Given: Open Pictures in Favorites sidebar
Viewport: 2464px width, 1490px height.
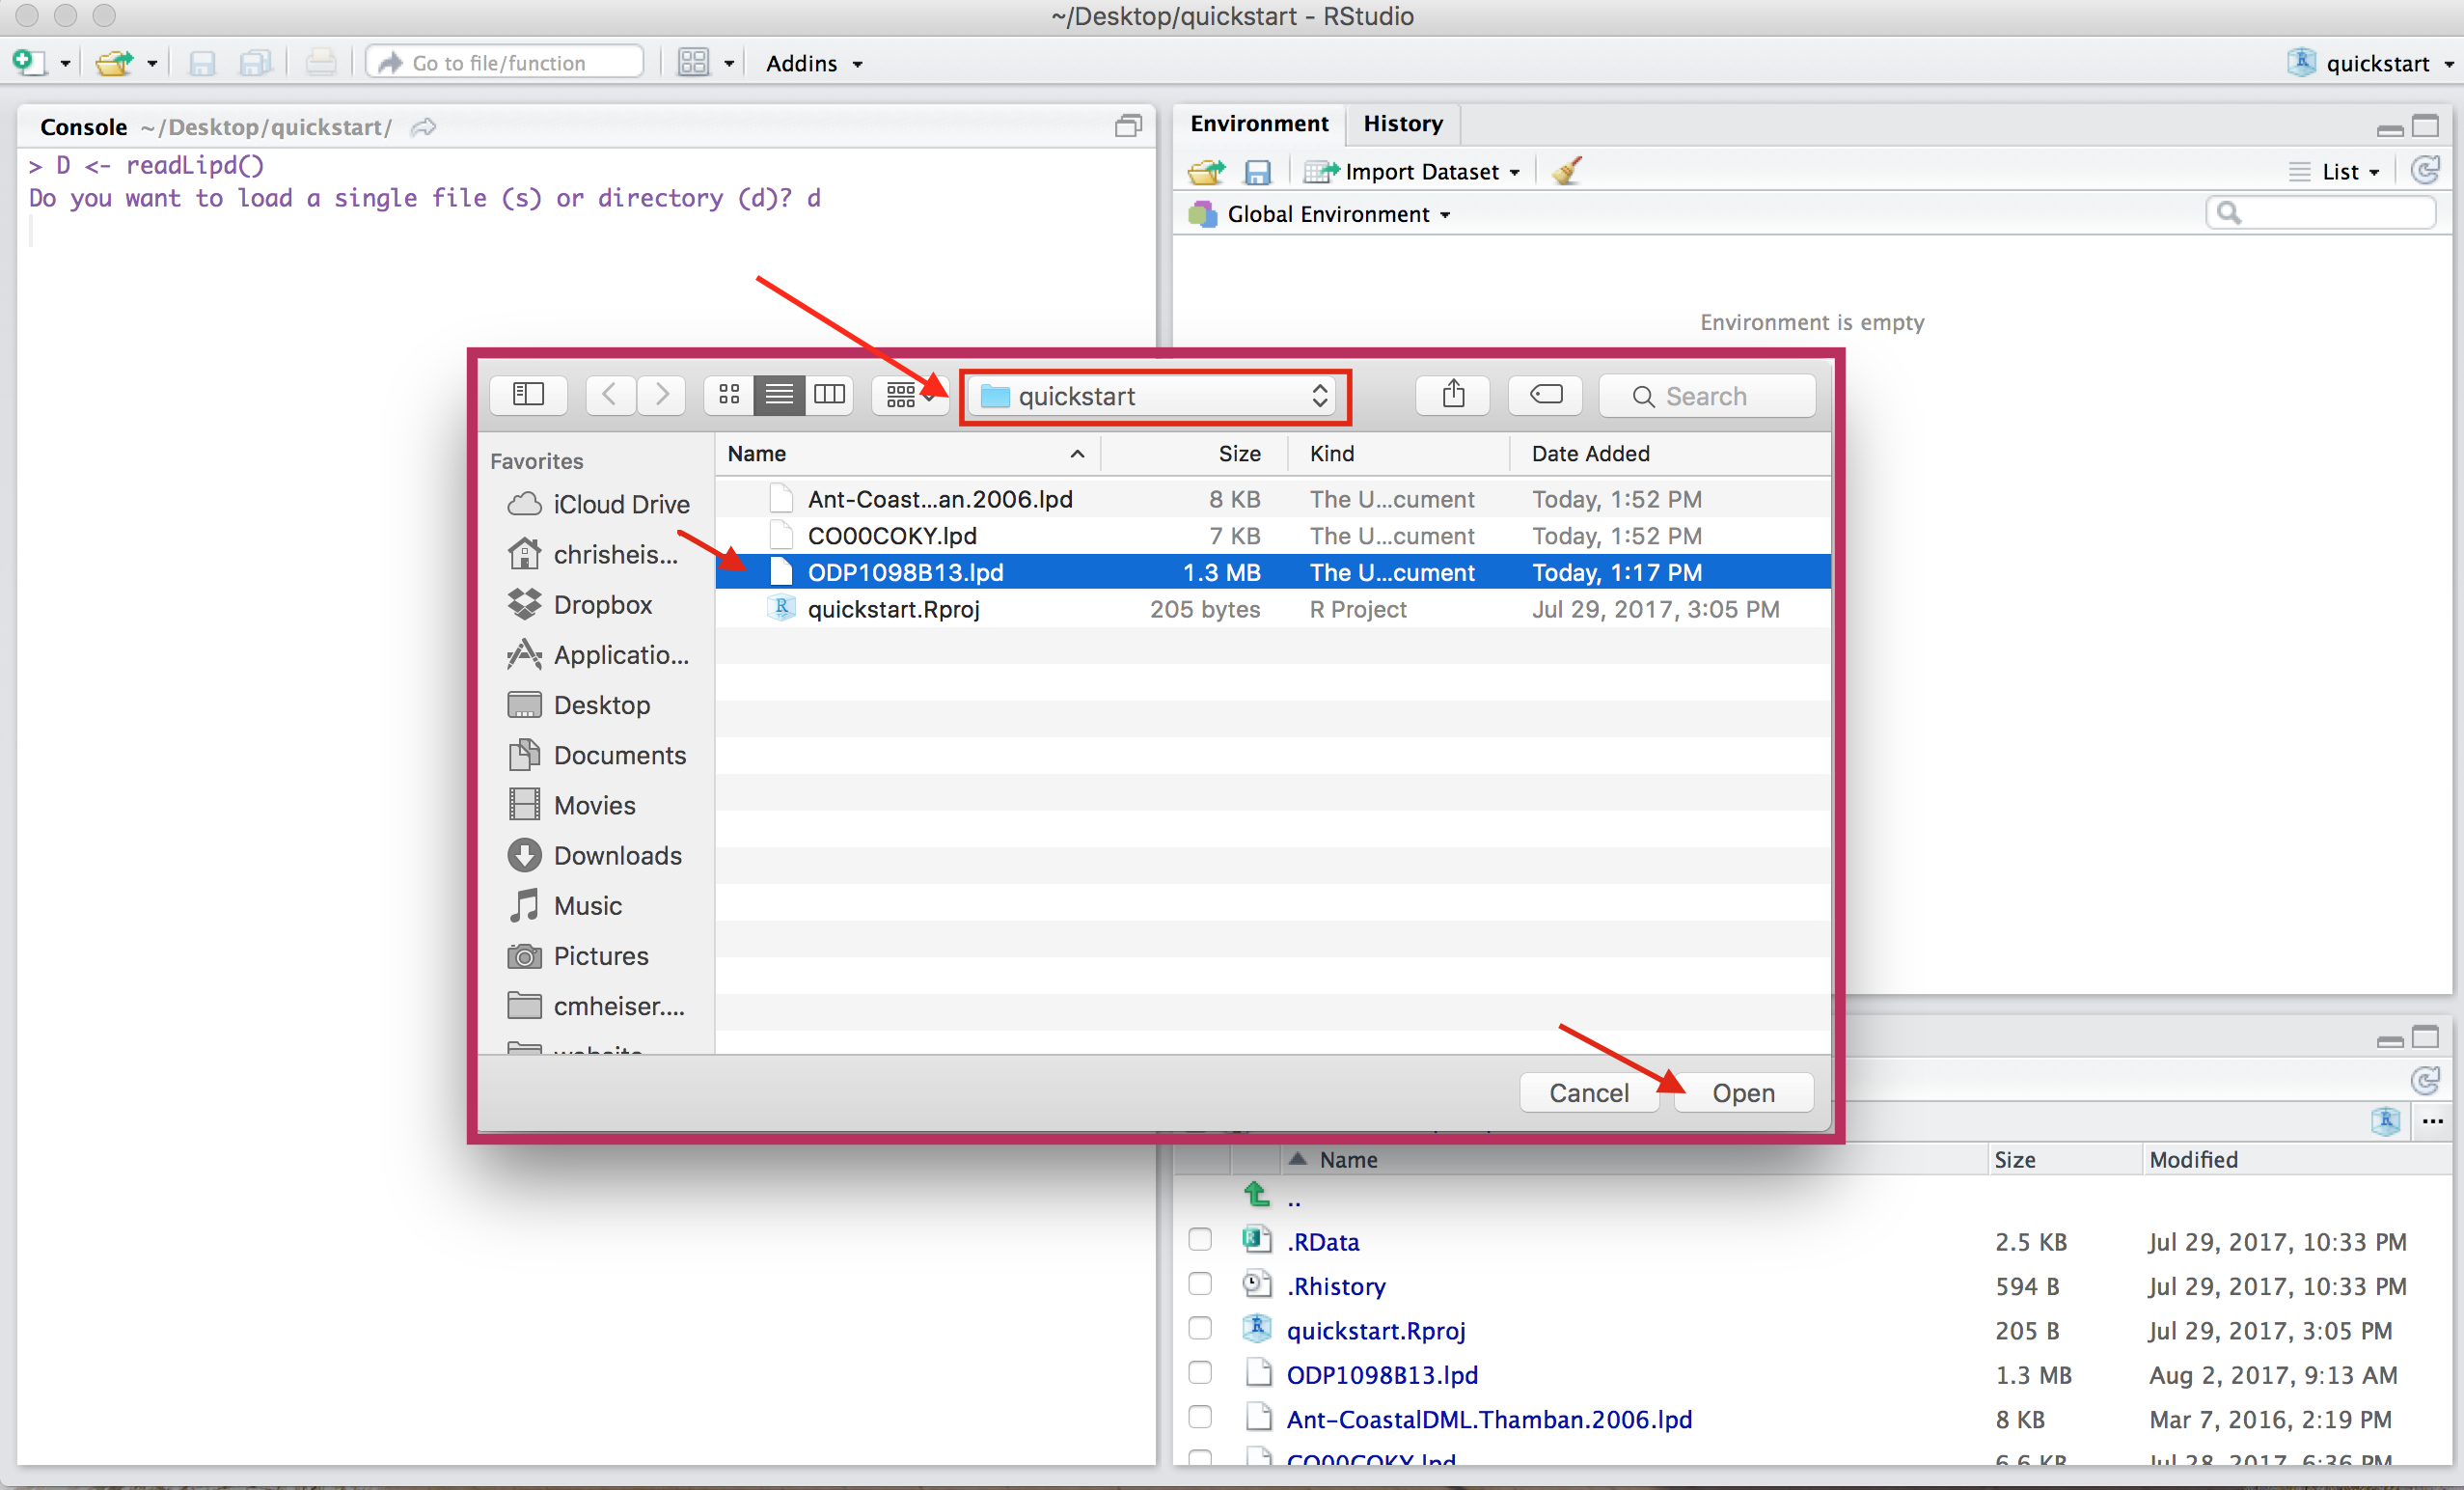Looking at the screenshot, I should (x=578, y=956).
